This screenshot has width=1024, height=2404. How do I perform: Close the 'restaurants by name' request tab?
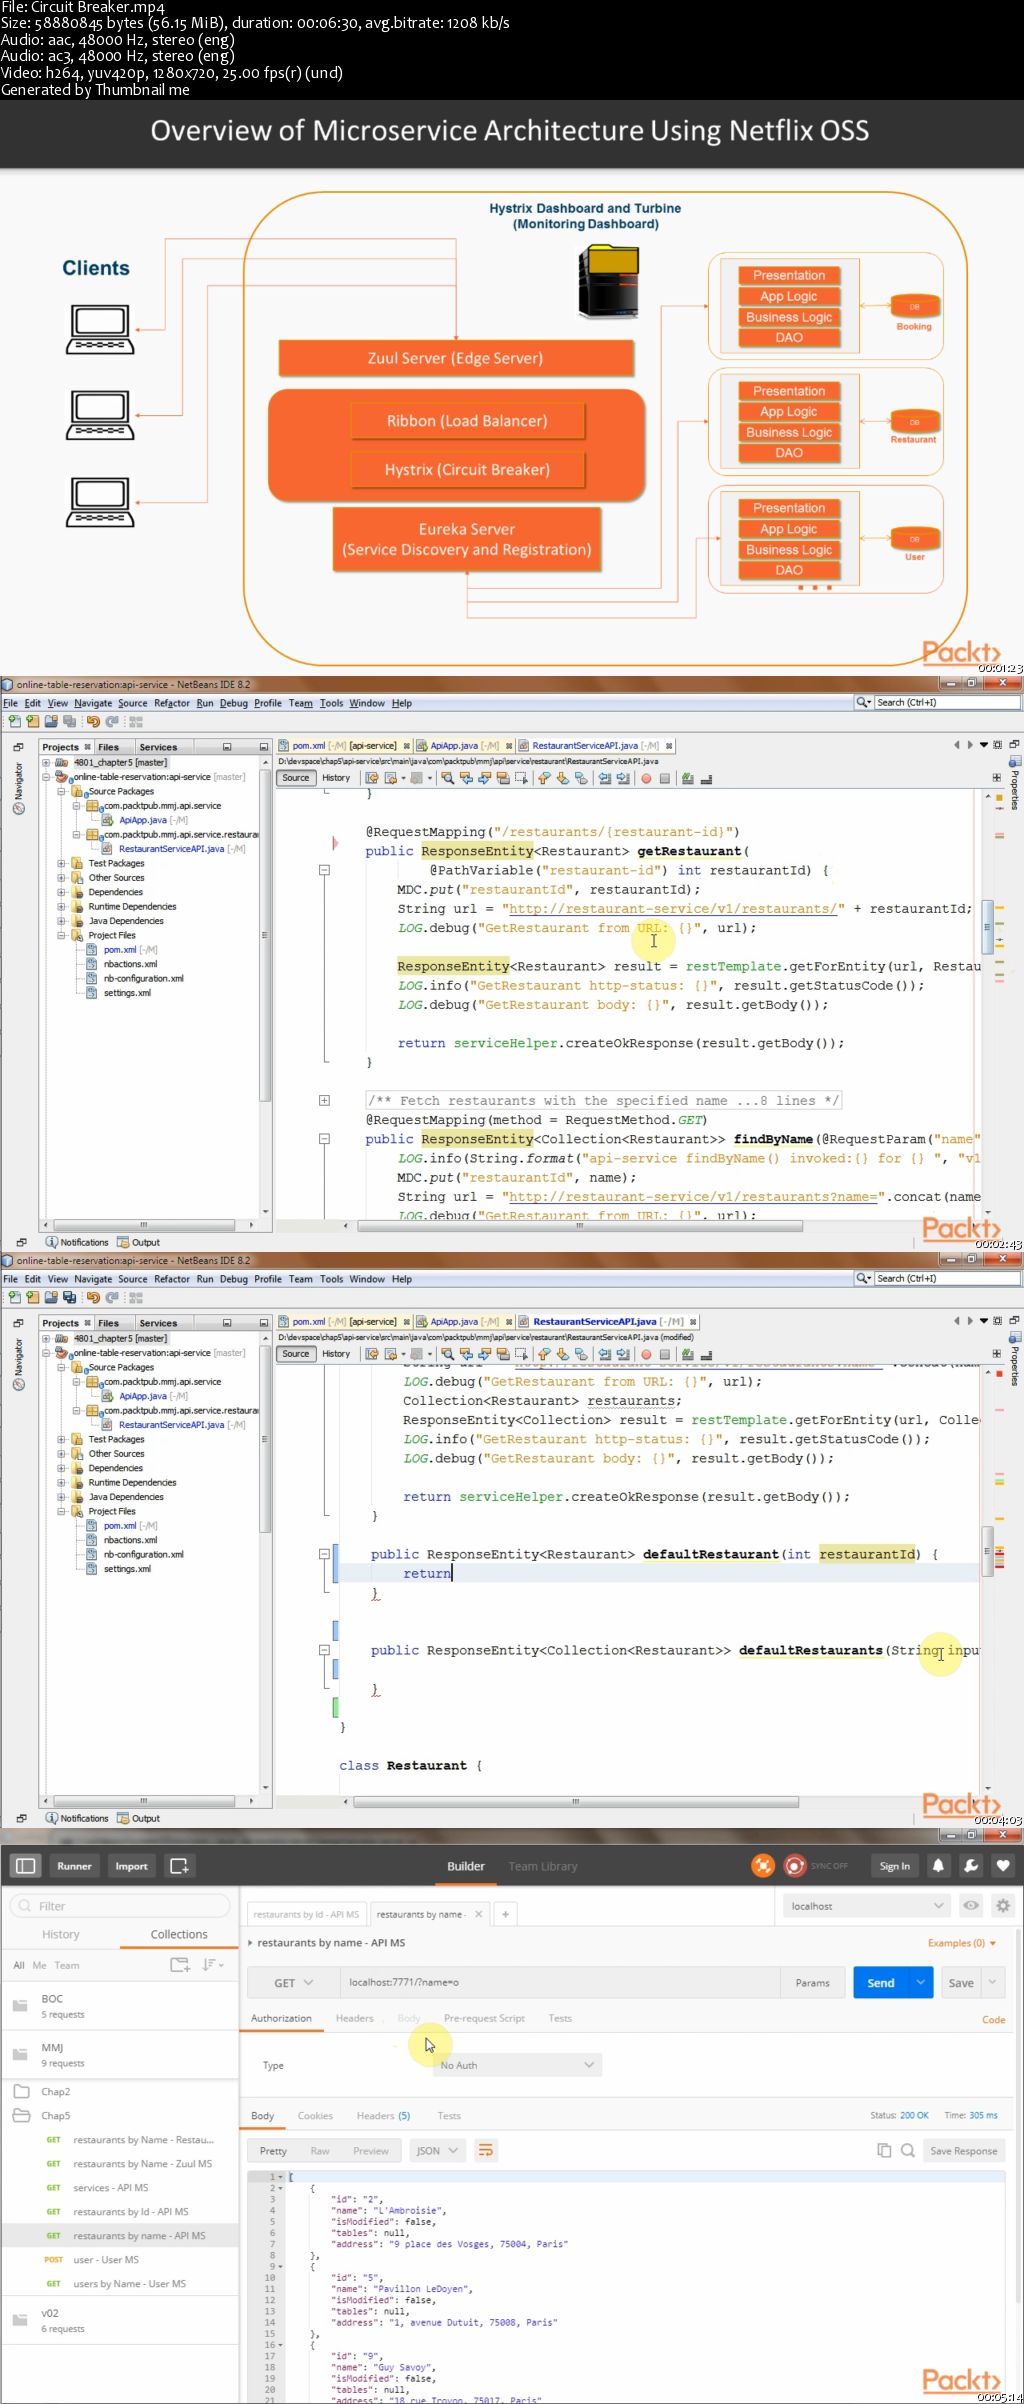pos(478,1914)
